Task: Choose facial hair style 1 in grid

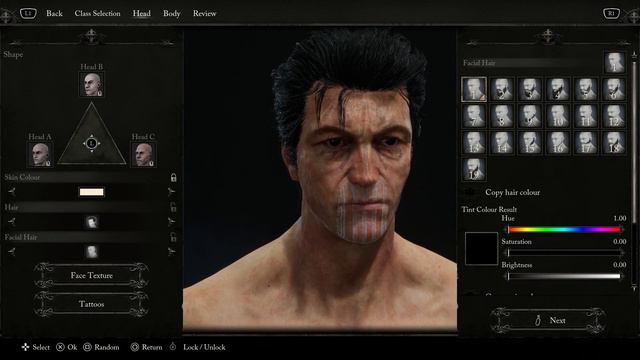Action: 474,89
